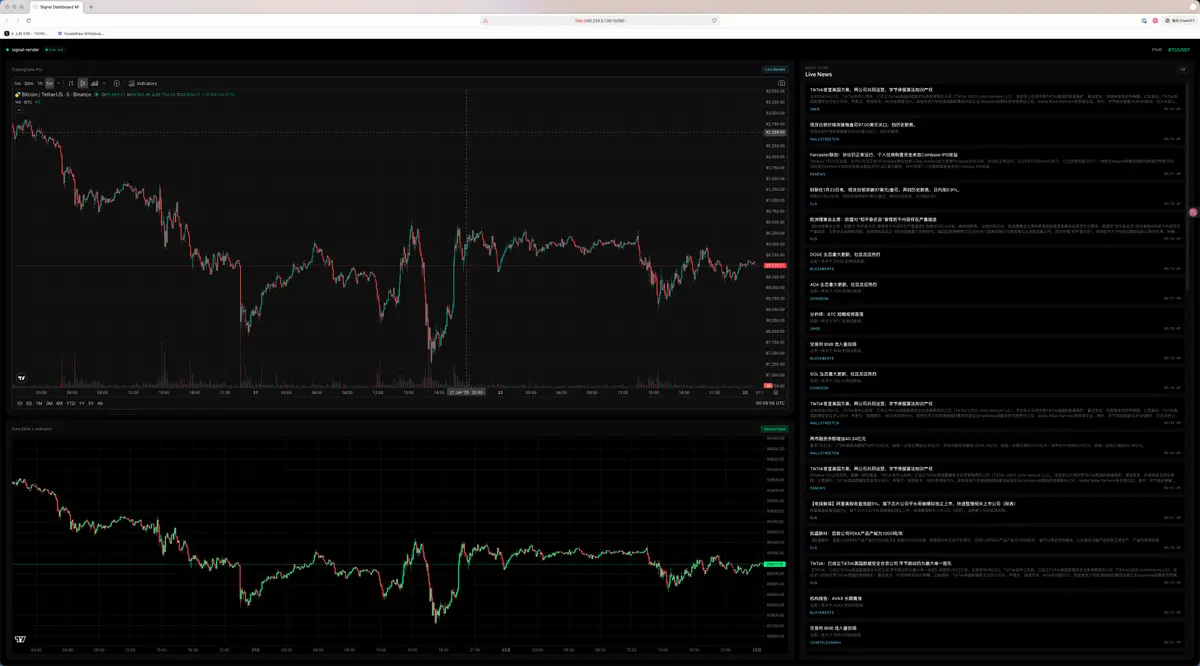Click the TradingView logo on the upper chart

[21, 379]
